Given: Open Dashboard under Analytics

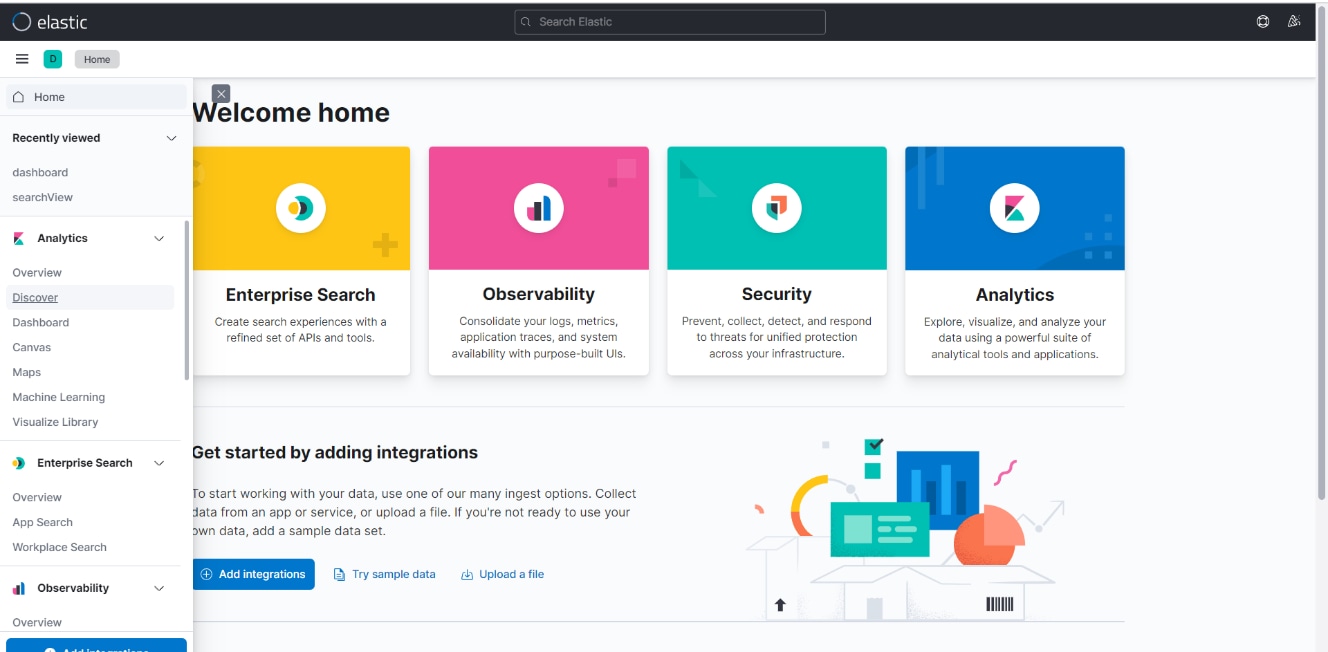Looking at the screenshot, I should tap(41, 322).
